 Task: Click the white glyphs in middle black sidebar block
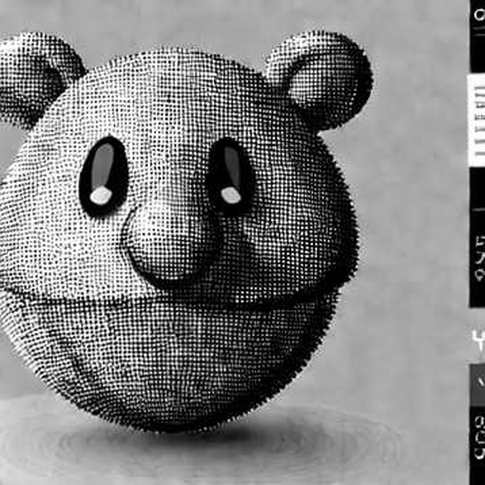pos(480,257)
